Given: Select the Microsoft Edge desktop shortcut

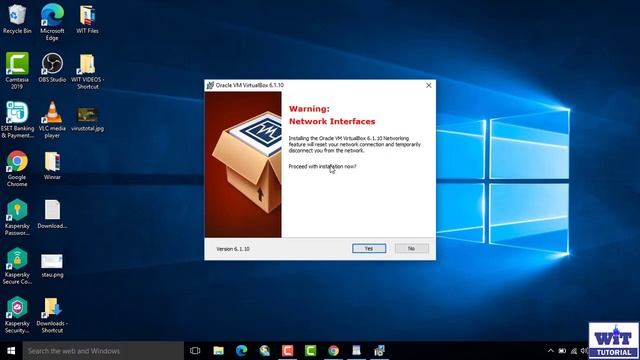Looking at the screenshot, I should pyautogui.click(x=52, y=22).
